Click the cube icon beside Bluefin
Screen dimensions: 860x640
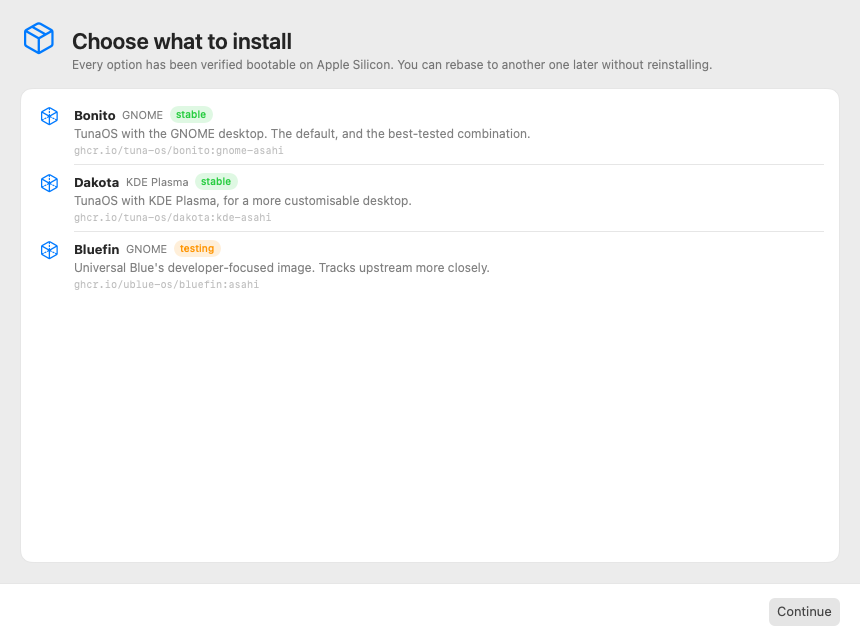(49, 250)
